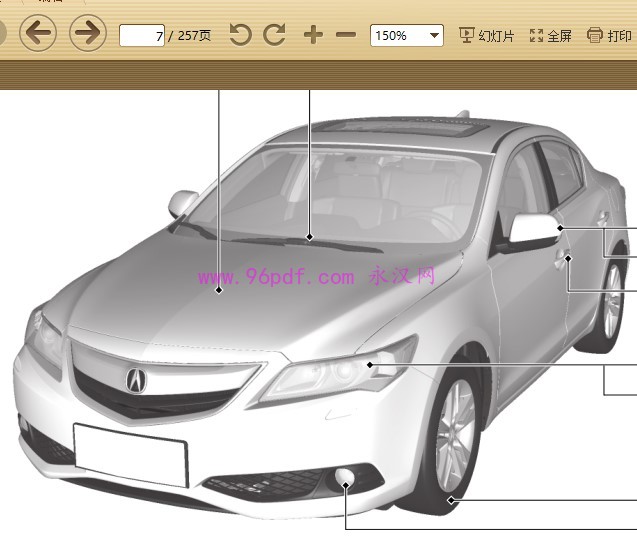Click the fog light on the bumper
This screenshot has height=547, width=637.
click(346, 482)
